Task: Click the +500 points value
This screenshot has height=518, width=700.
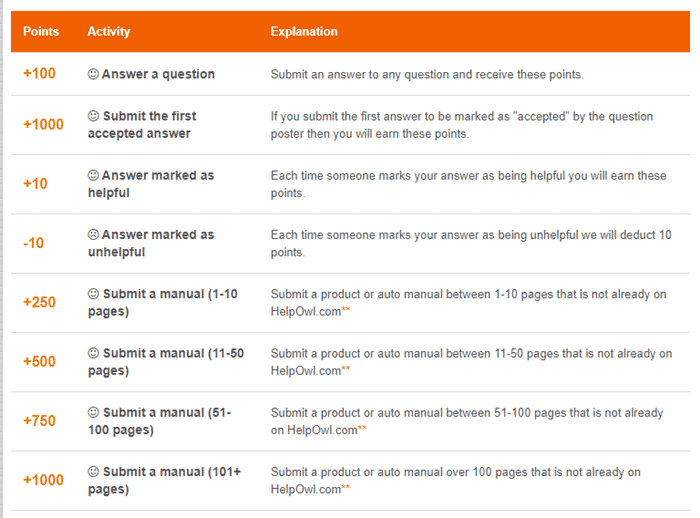Action: click(39, 361)
